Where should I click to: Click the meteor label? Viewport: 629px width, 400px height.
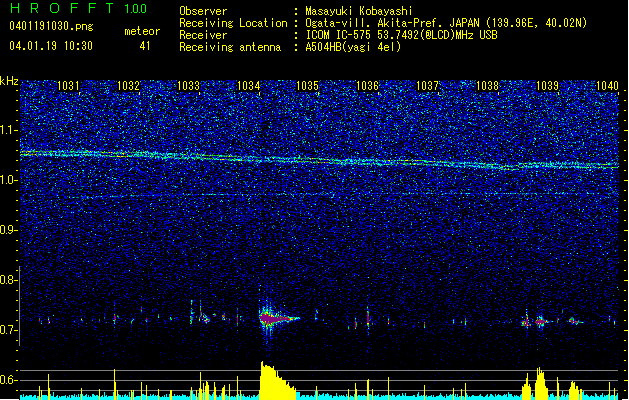coord(142,31)
